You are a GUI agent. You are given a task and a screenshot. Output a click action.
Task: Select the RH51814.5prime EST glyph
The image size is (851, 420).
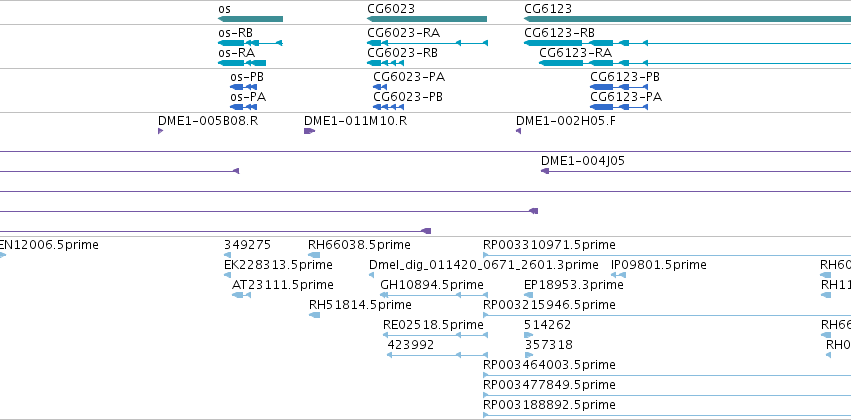point(314,315)
